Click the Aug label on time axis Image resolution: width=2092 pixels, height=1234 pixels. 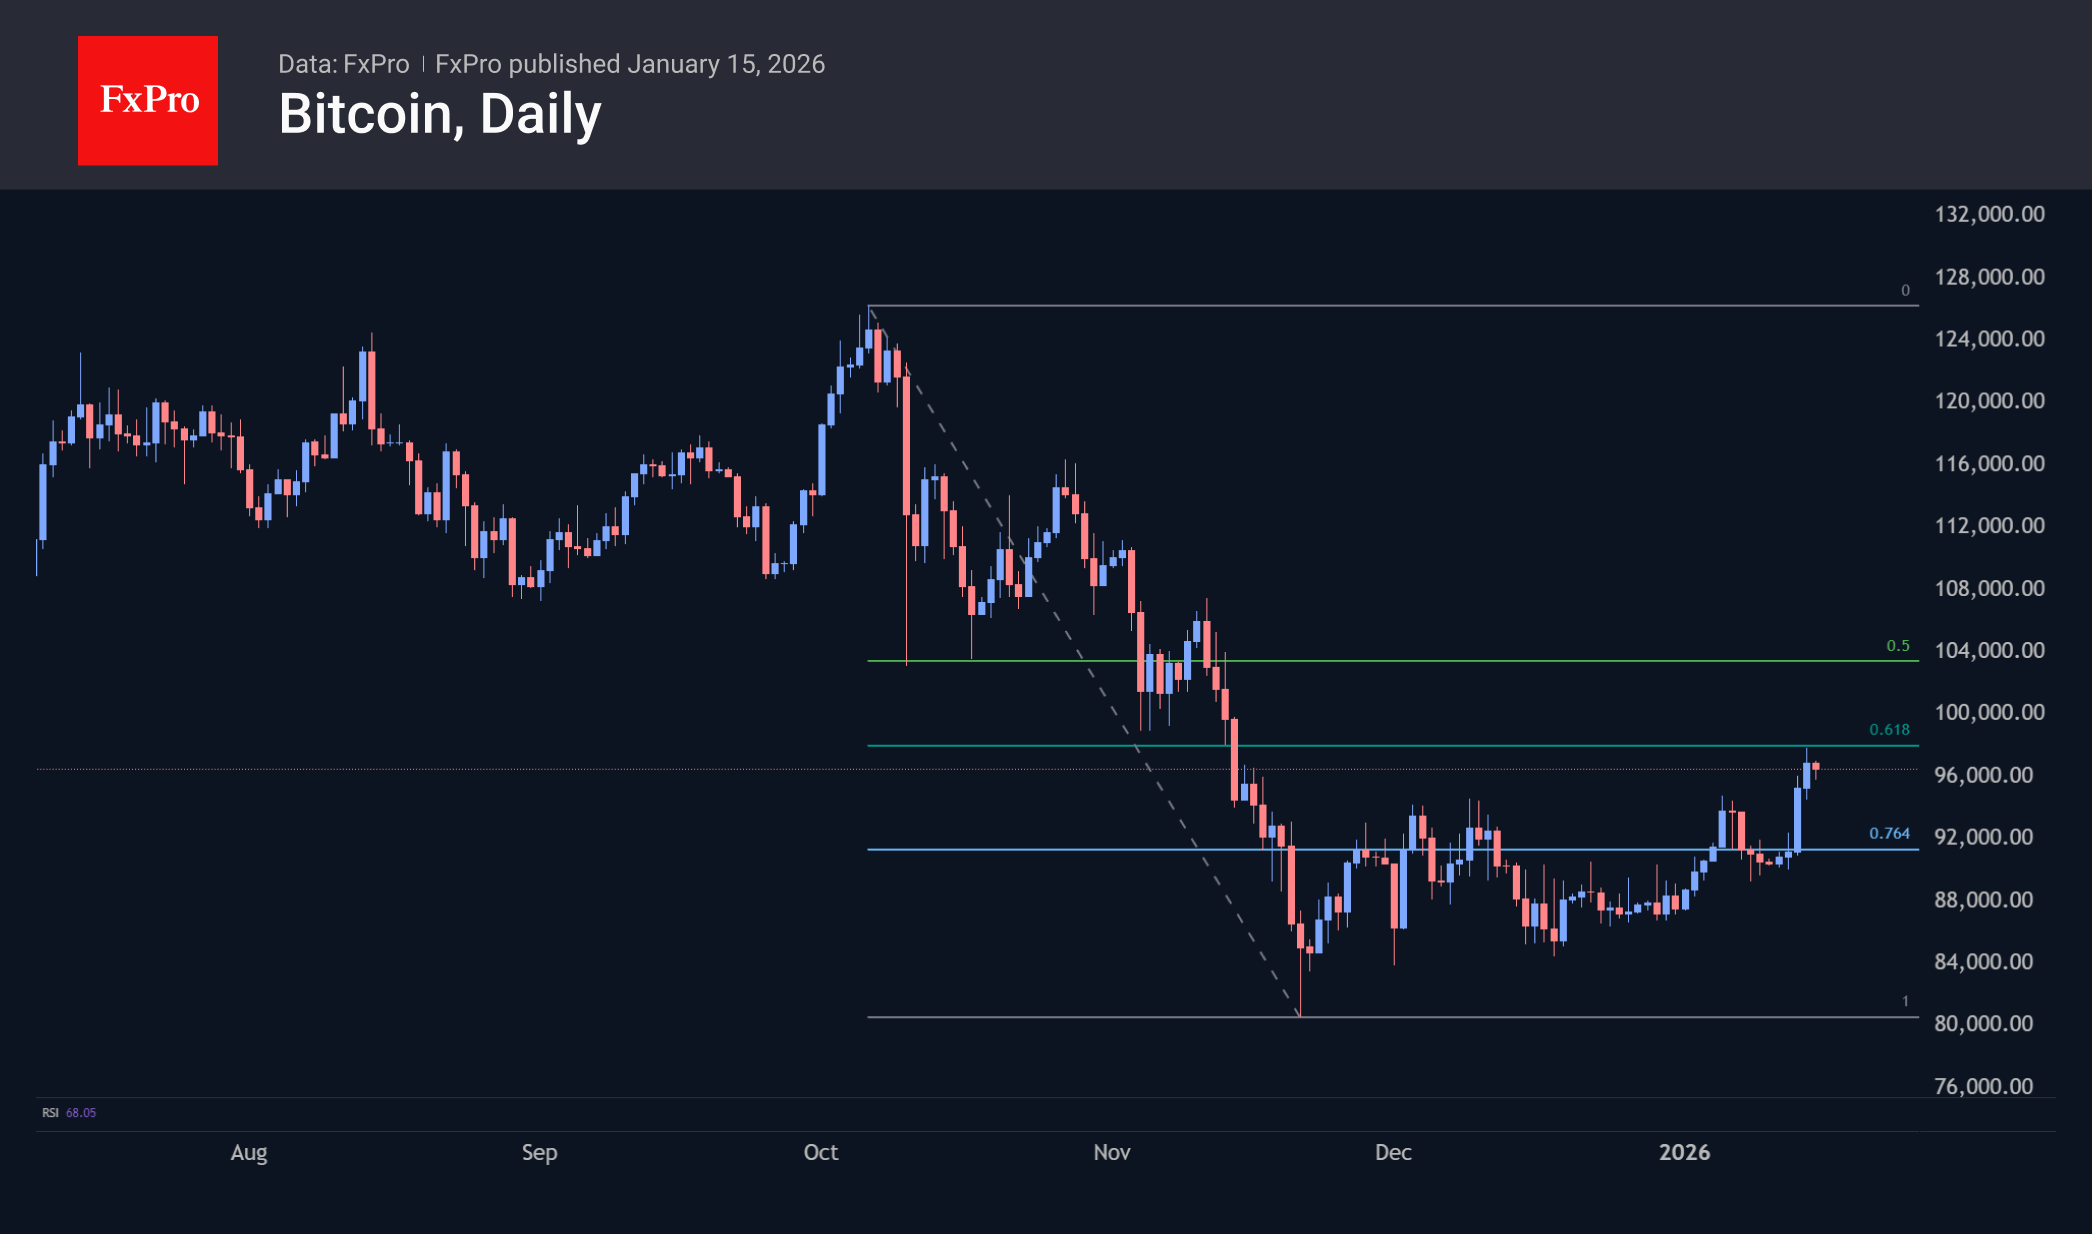(249, 1152)
